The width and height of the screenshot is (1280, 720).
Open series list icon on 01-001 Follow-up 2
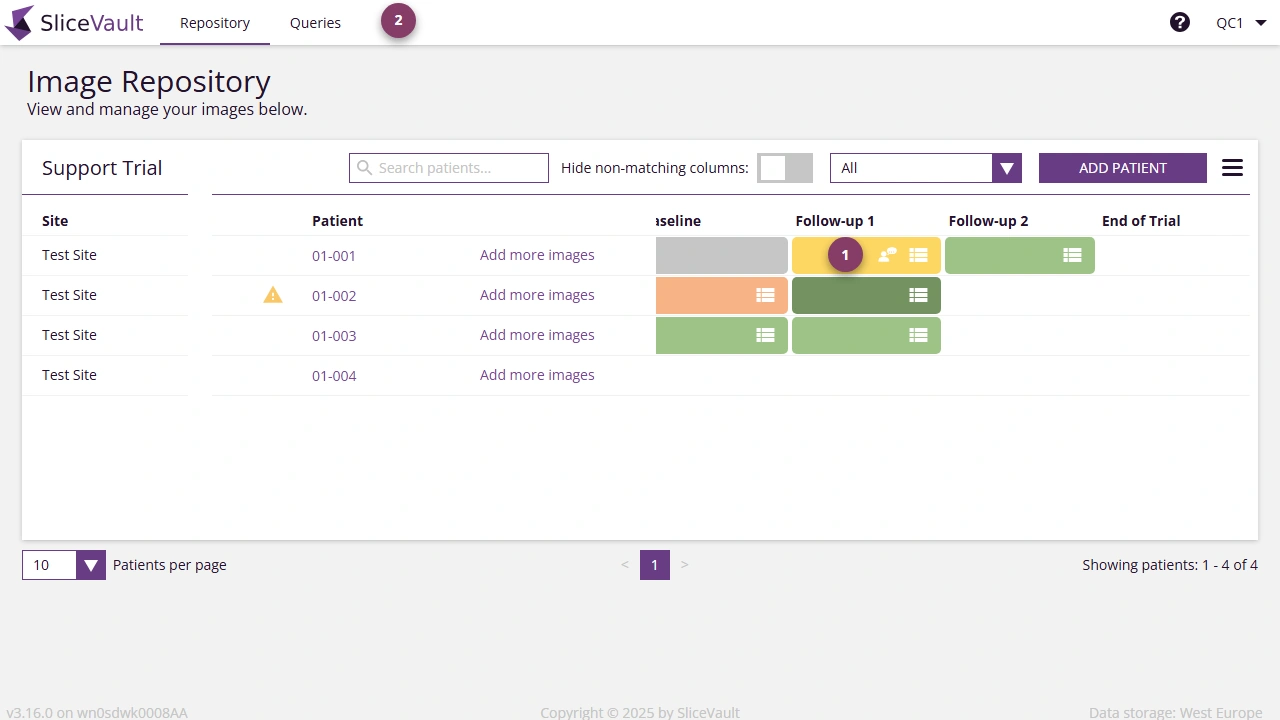coord(1072,255)
